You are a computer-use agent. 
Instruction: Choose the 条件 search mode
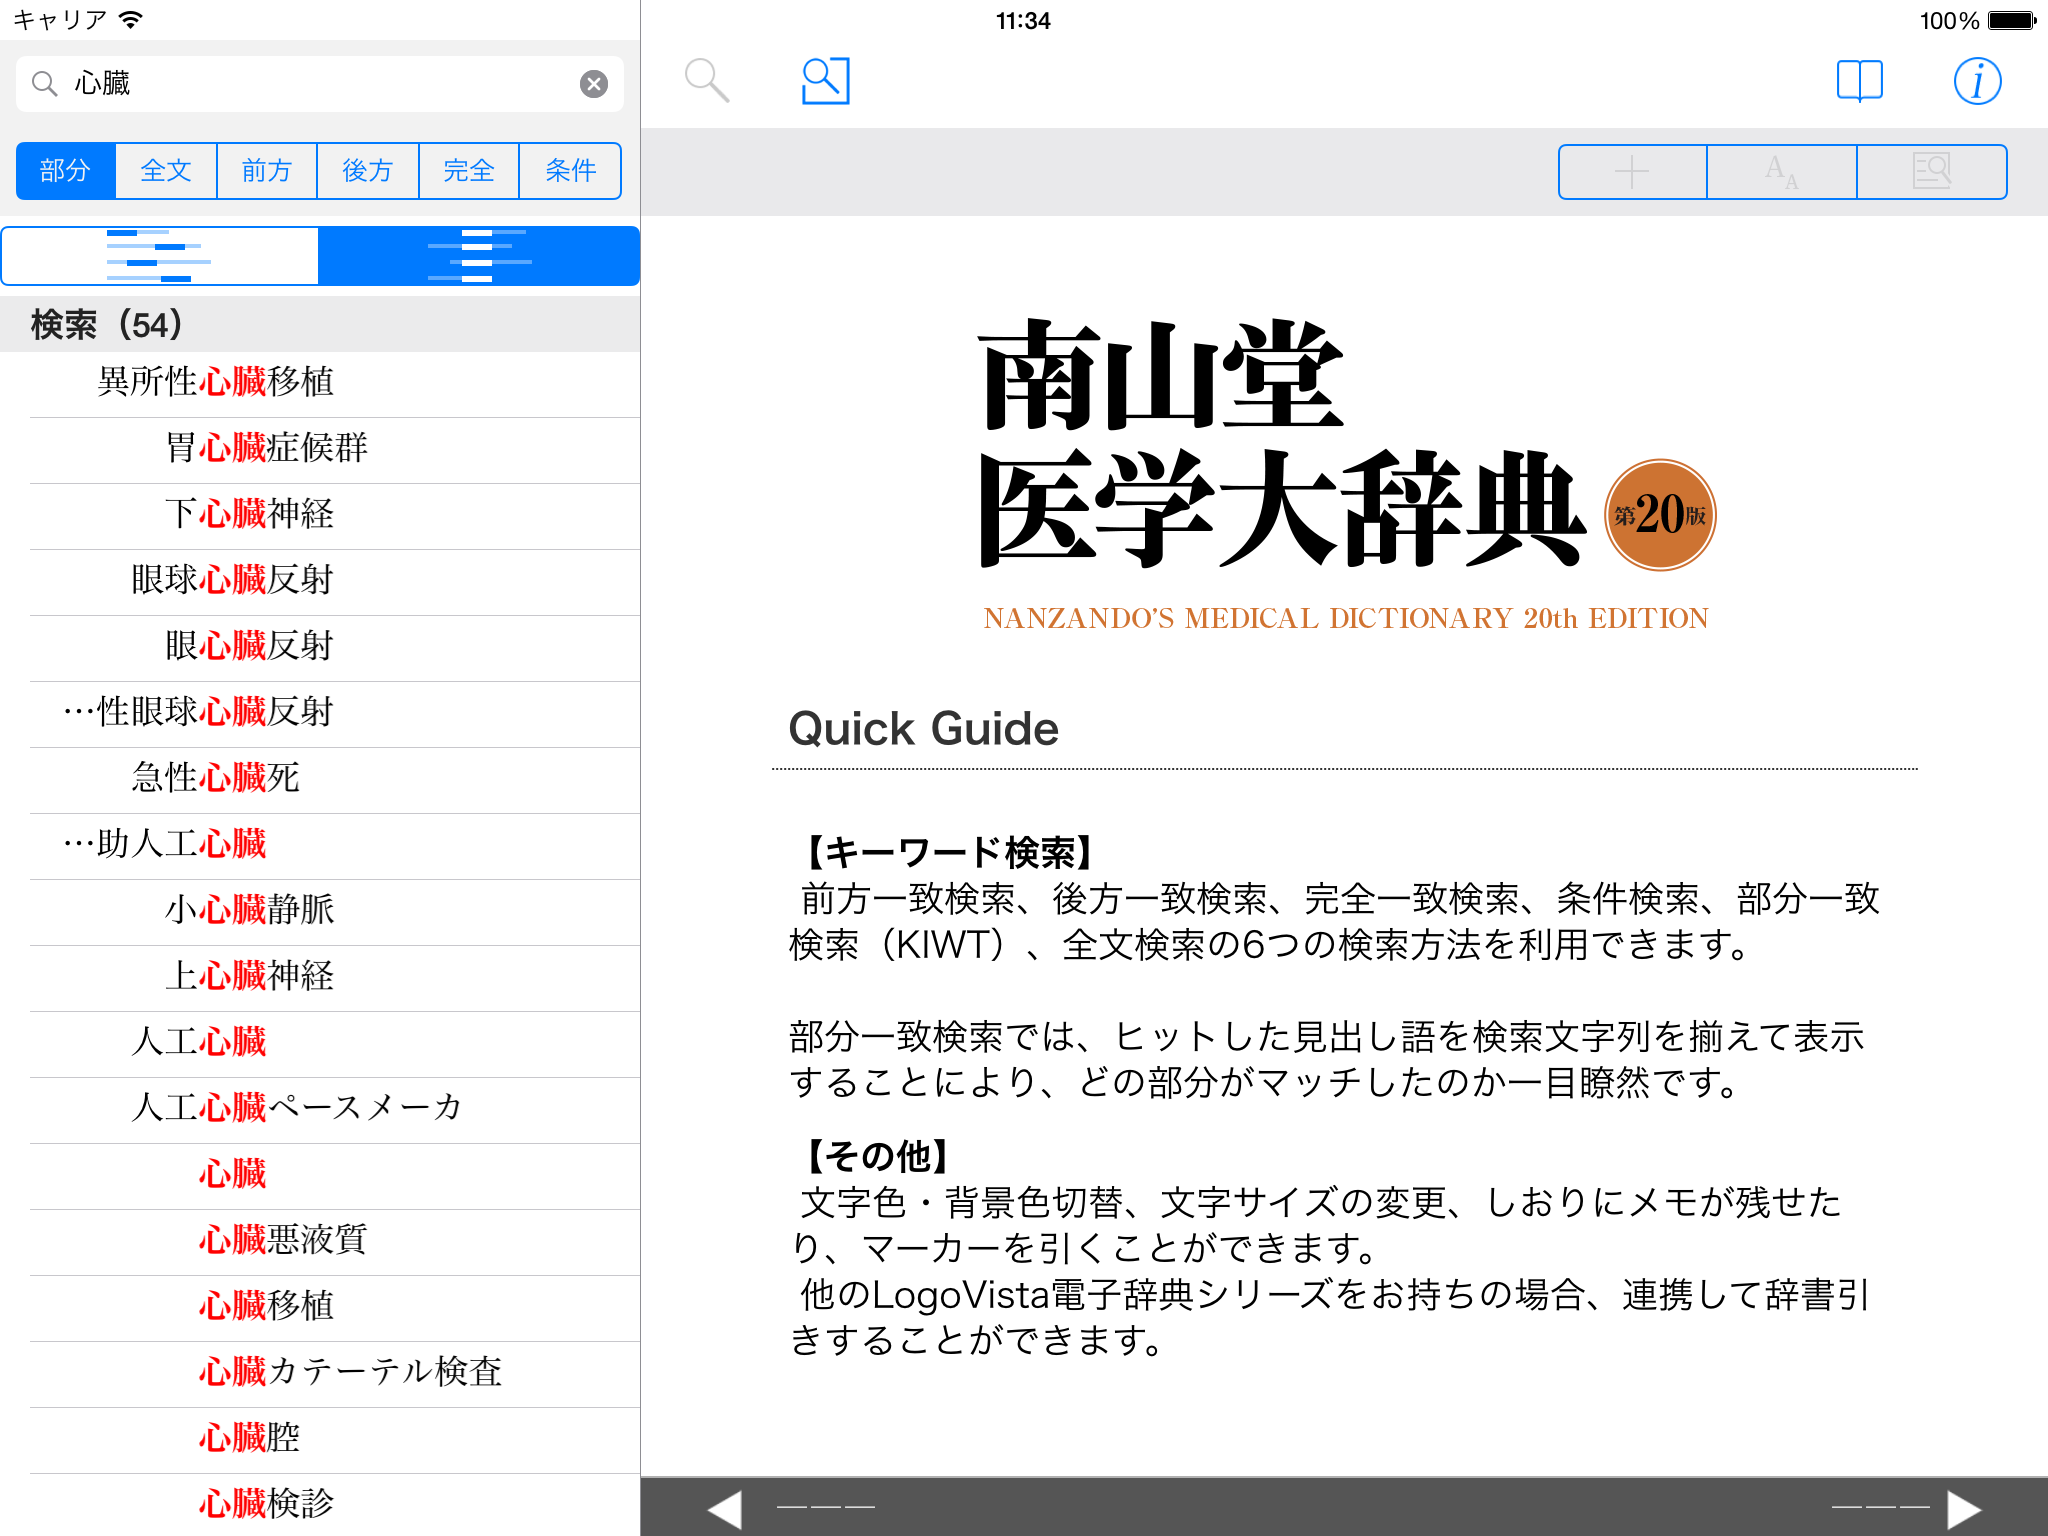[570, 171]
